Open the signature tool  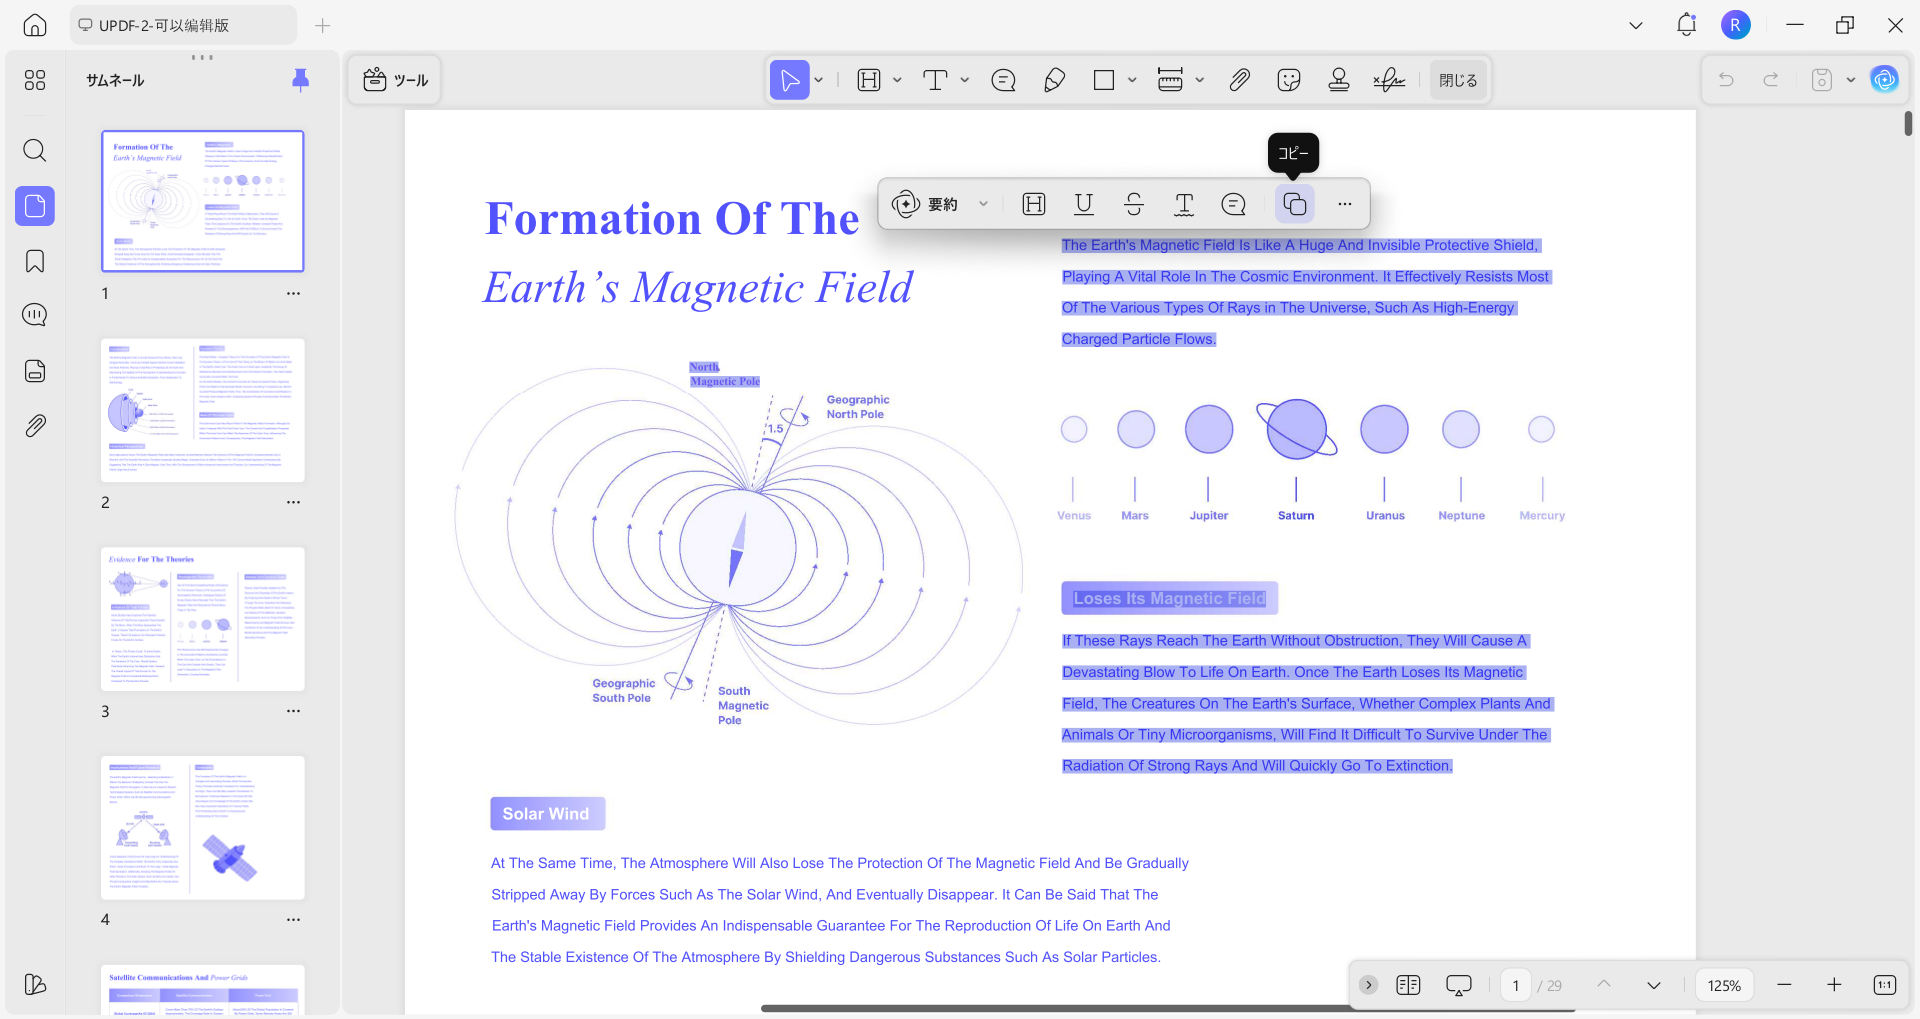click(1389, 80)
